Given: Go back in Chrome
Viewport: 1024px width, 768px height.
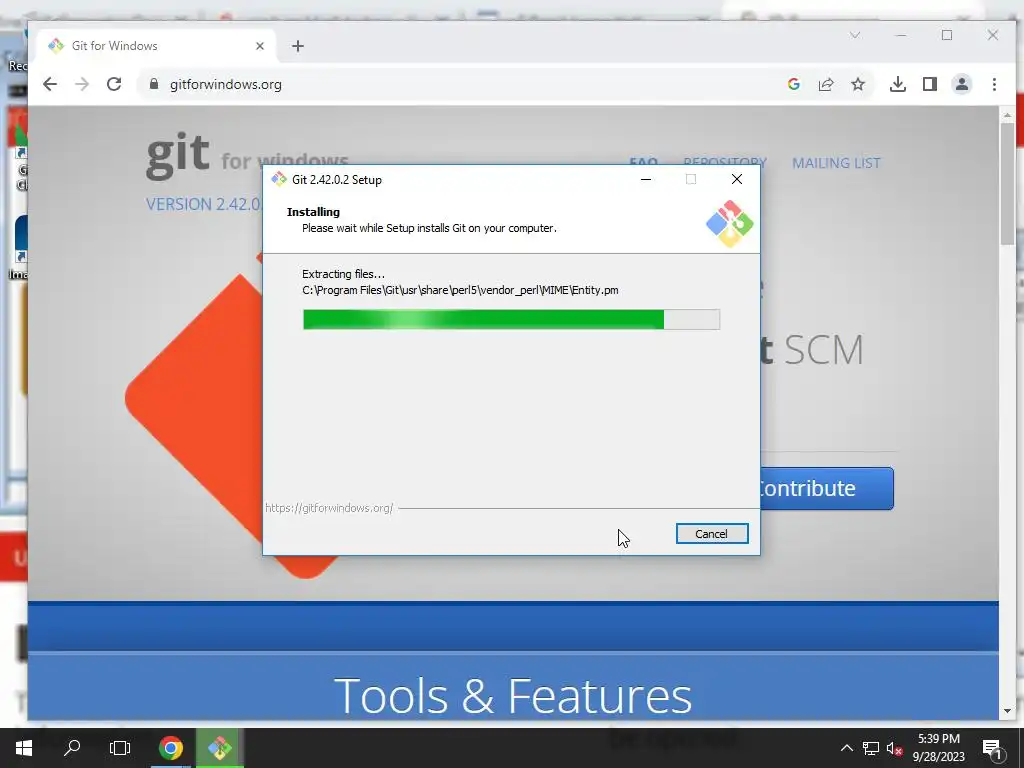Looking at the screenshot, I should 50,84.
